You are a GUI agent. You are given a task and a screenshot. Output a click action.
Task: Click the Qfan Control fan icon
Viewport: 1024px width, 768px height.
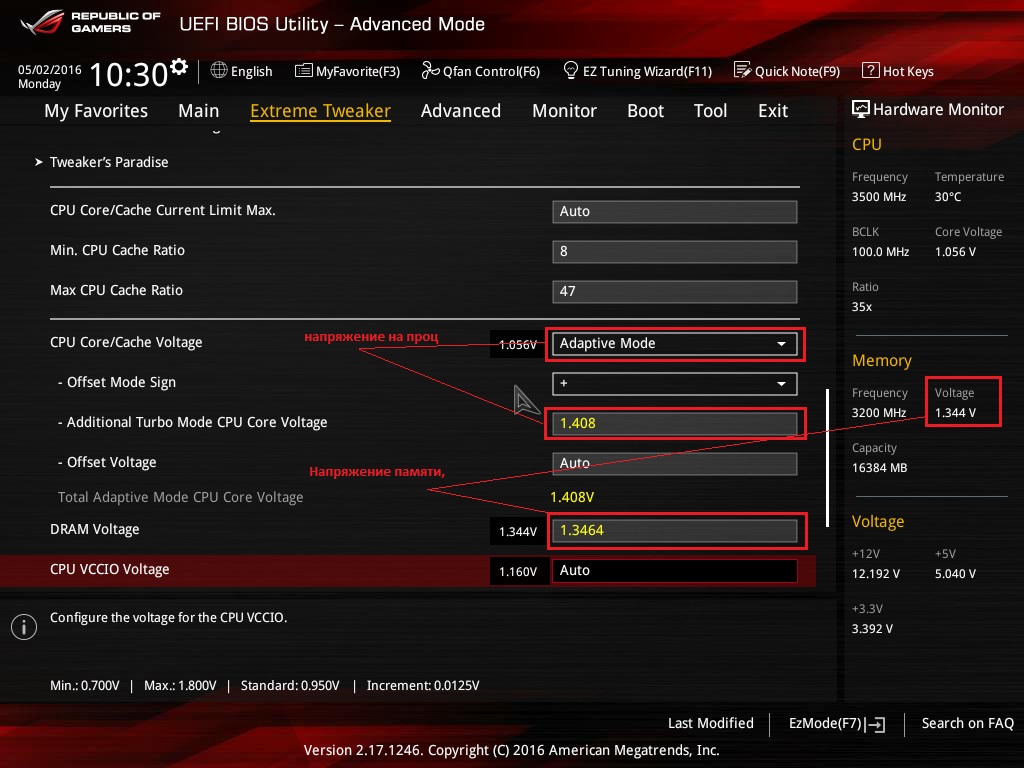tap(430, 70)
